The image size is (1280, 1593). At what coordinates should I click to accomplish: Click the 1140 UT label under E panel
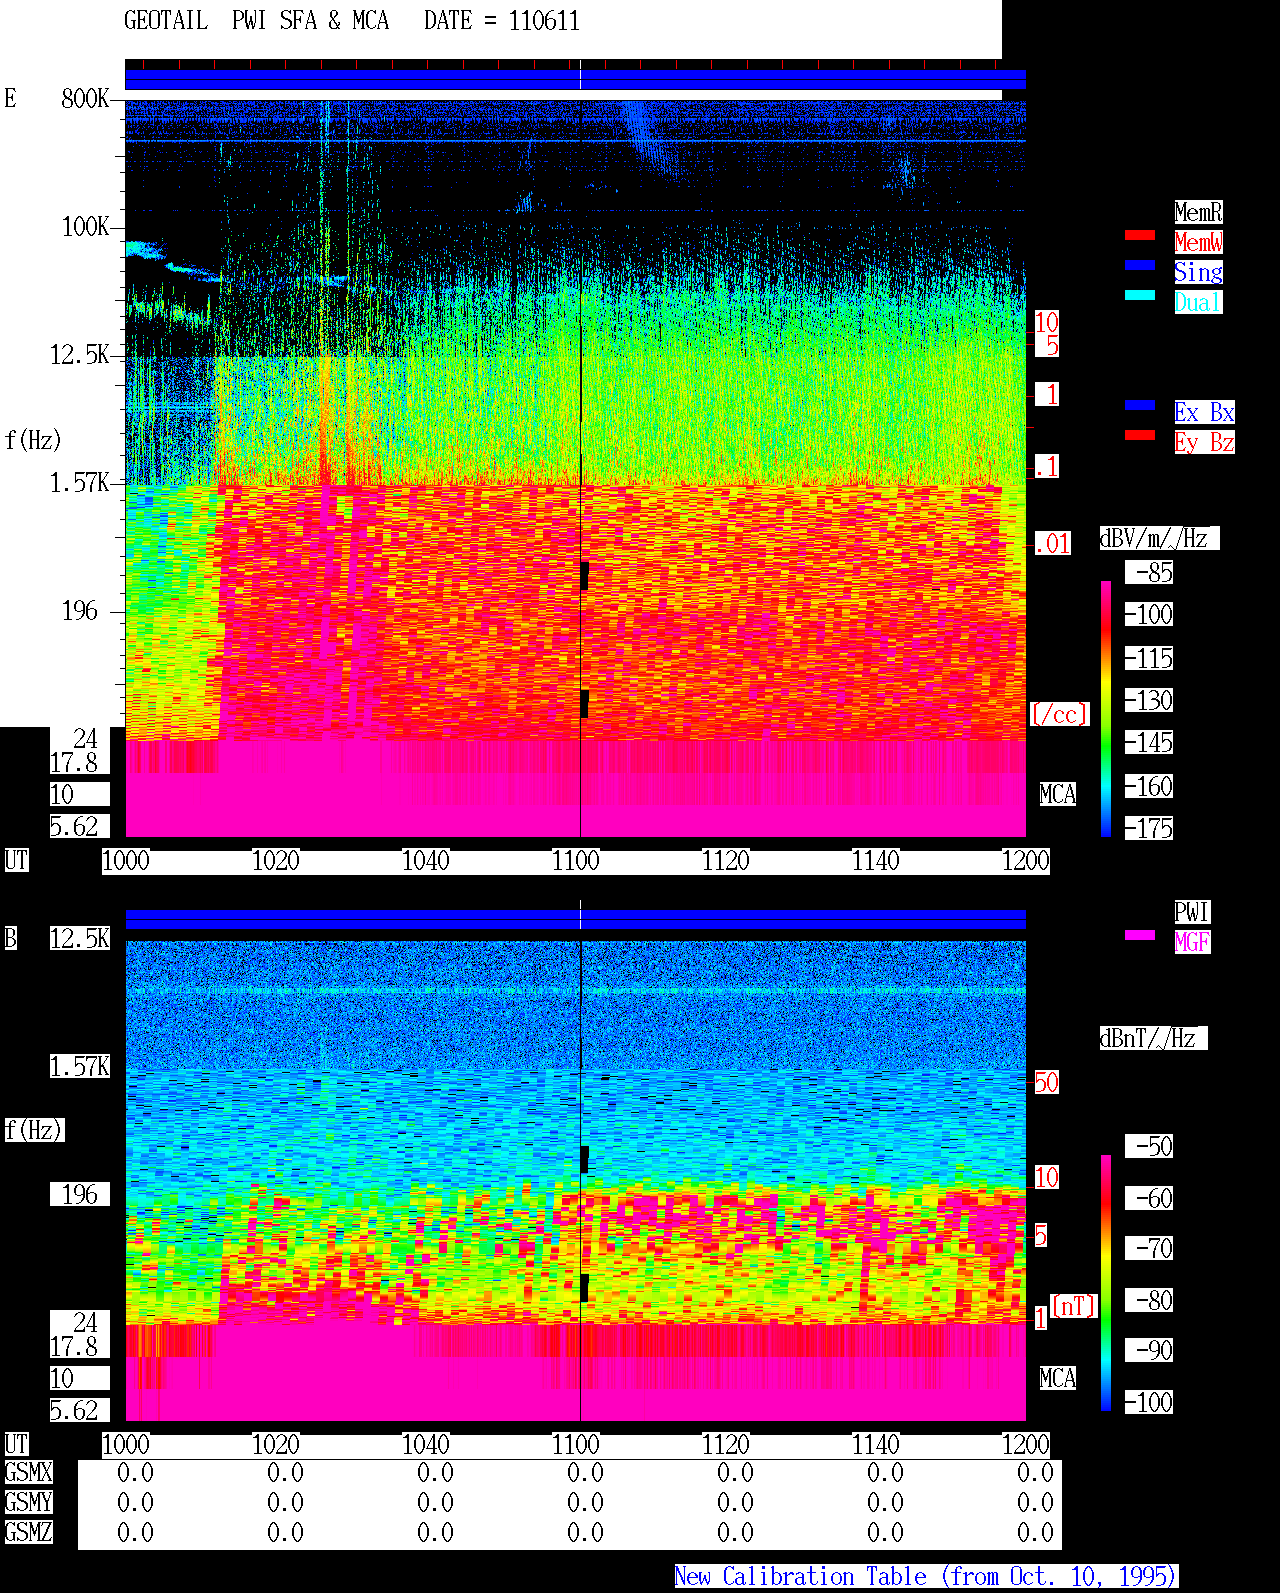[x=876, y=861]
